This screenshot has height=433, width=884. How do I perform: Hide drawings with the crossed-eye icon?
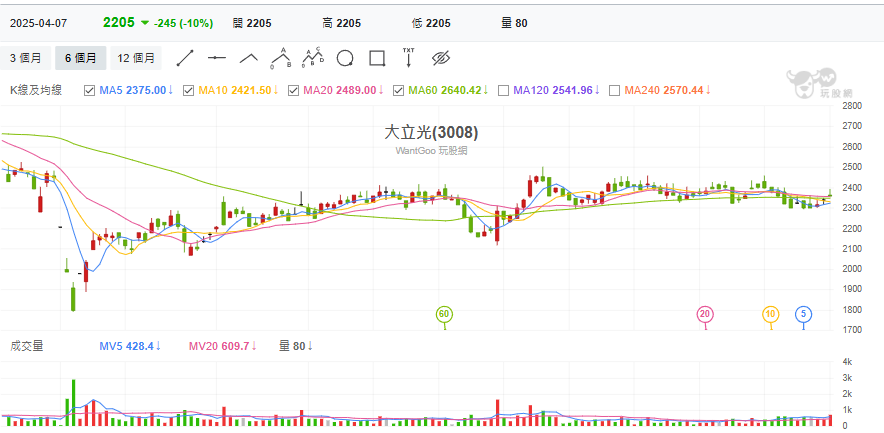point(442,57)
